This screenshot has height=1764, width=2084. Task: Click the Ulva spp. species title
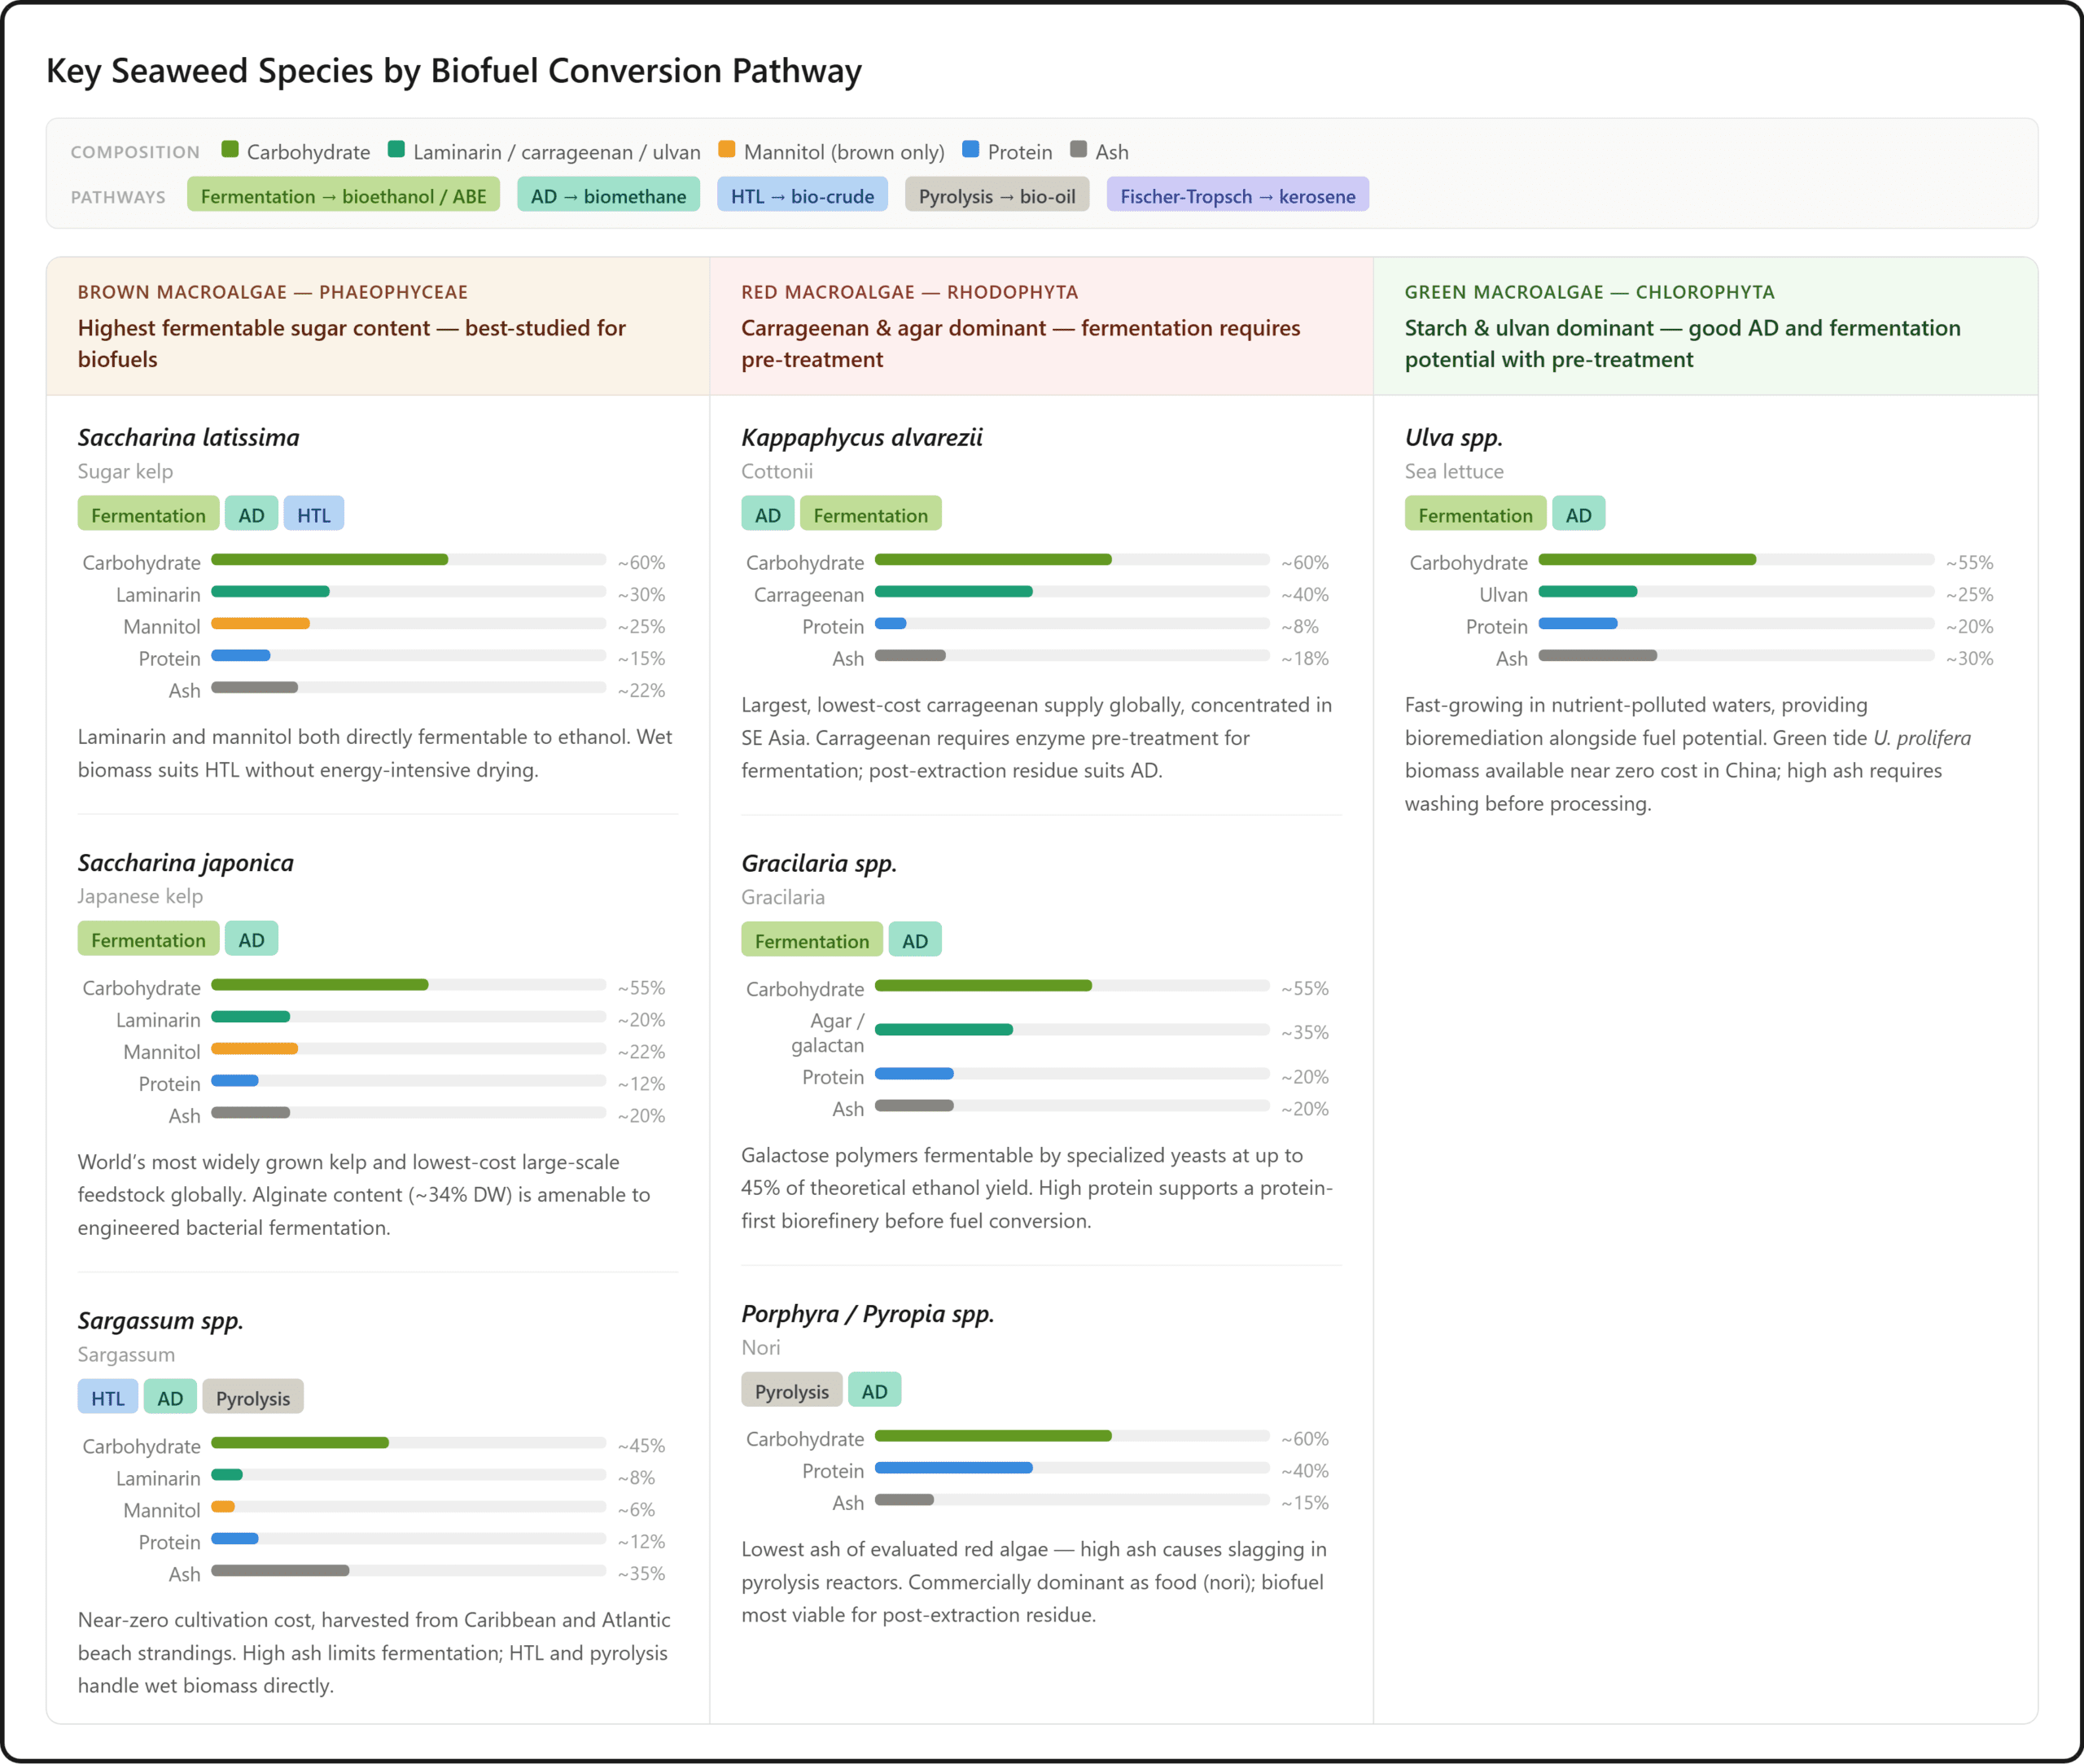coord(1454,437)
